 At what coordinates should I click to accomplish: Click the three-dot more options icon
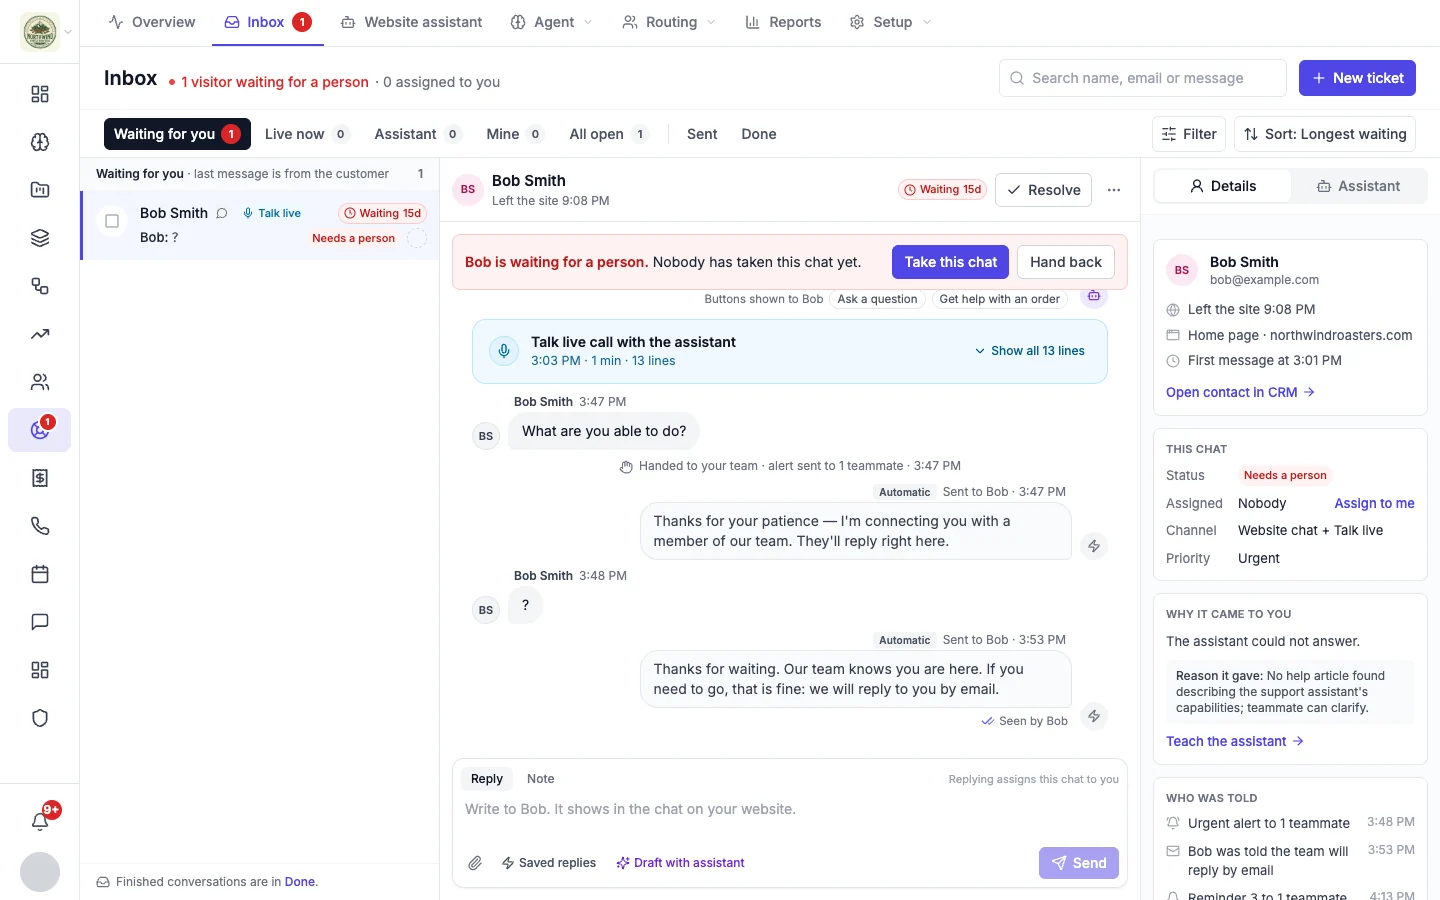(1114, 190)
